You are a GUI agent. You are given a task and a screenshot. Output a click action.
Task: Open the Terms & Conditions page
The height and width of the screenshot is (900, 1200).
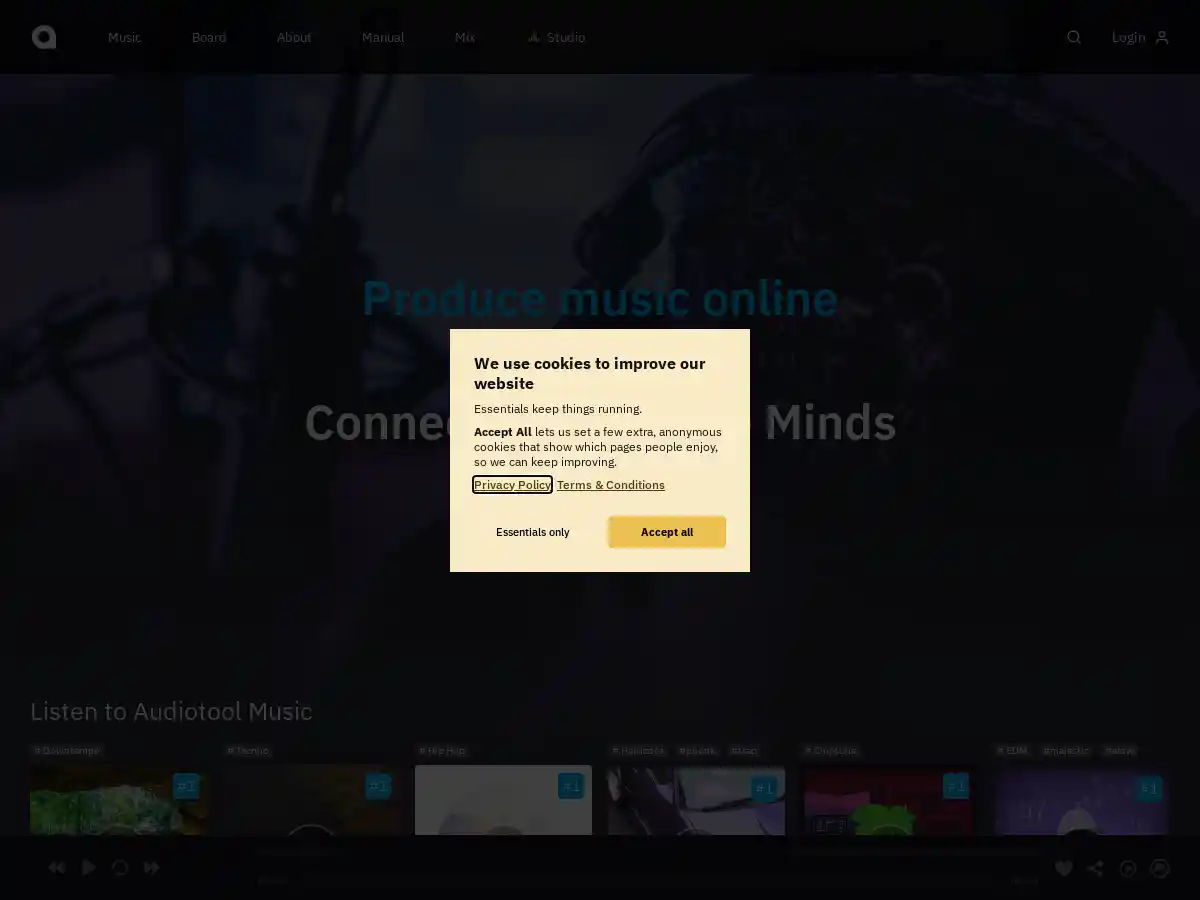pyautogui.click(x=610, y=485)
